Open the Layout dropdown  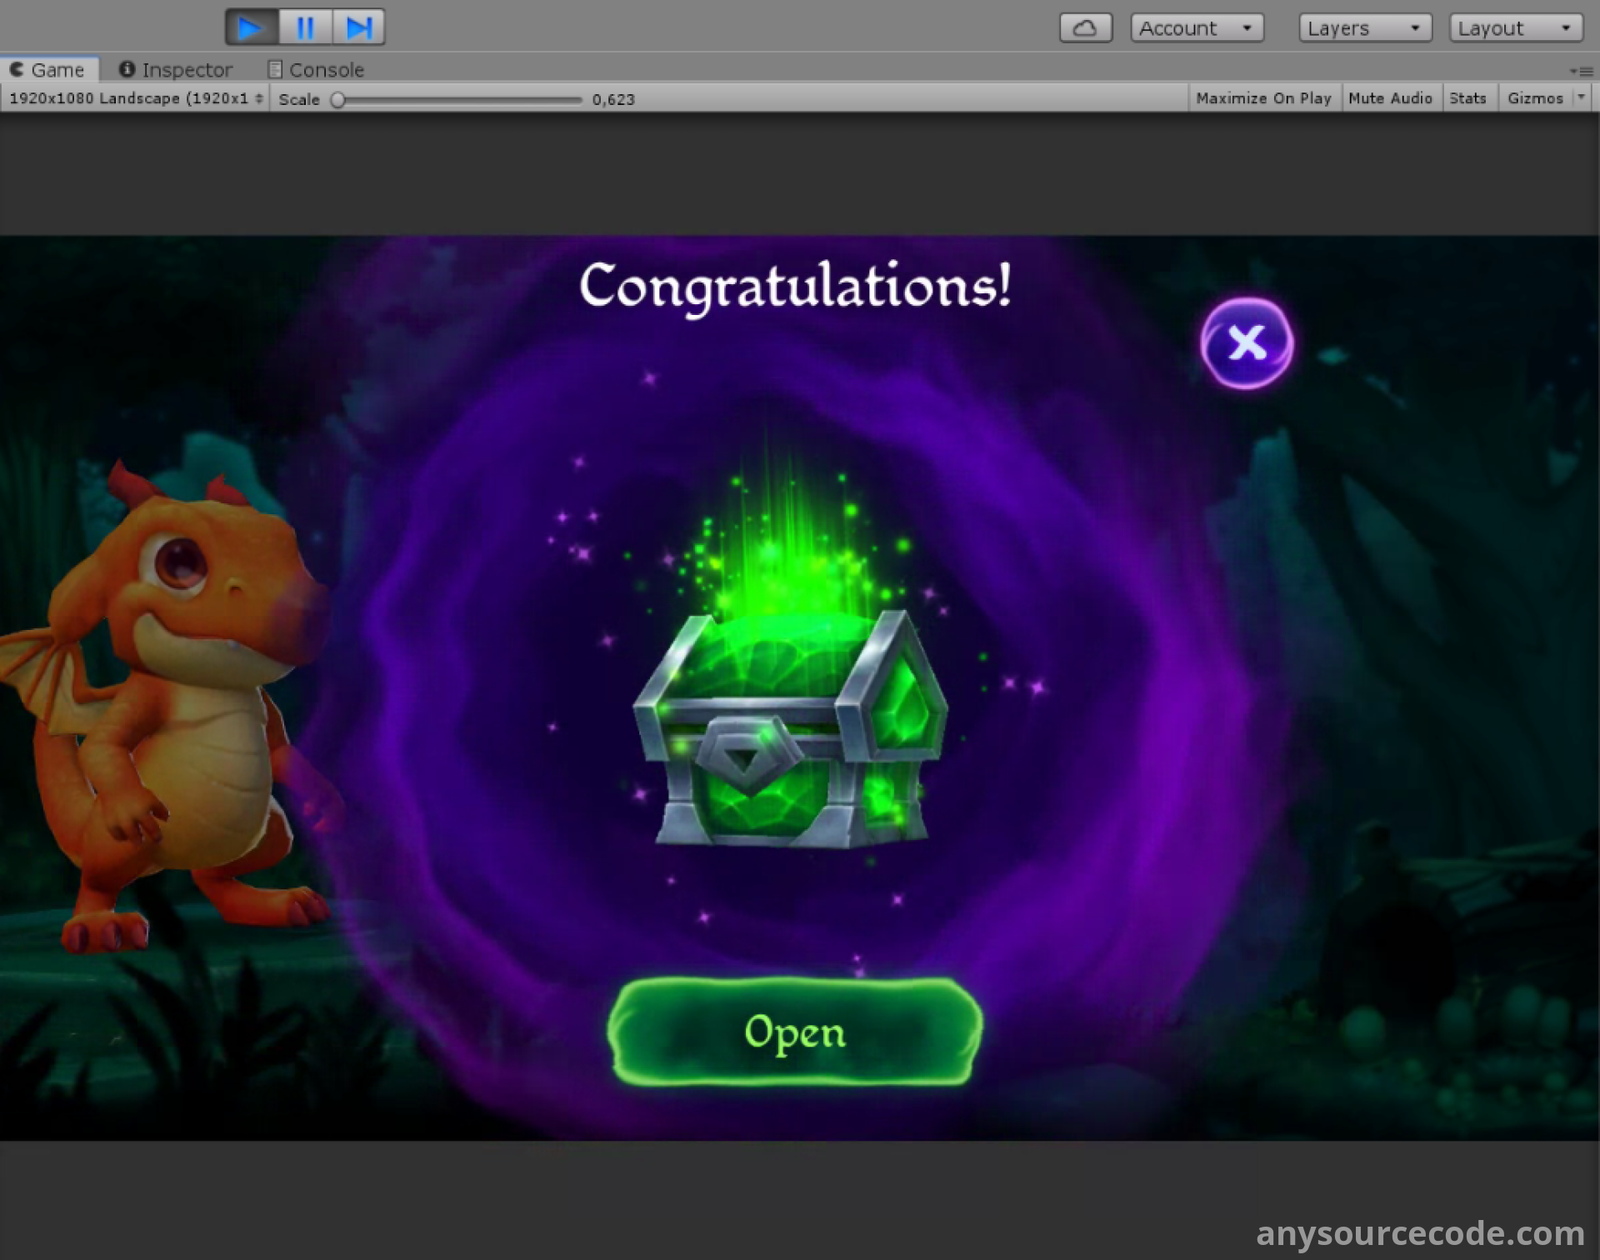pyautogui.click(x=1515, y=28)
